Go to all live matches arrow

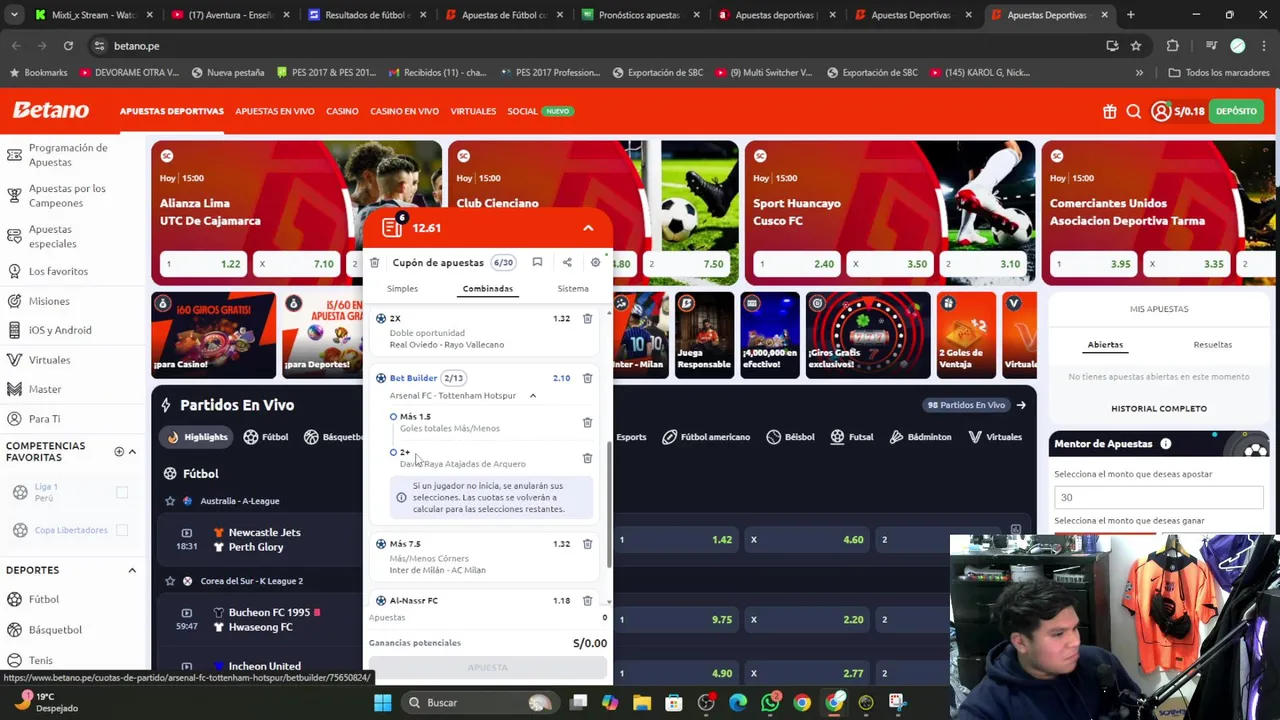[x=1021, y=405]
